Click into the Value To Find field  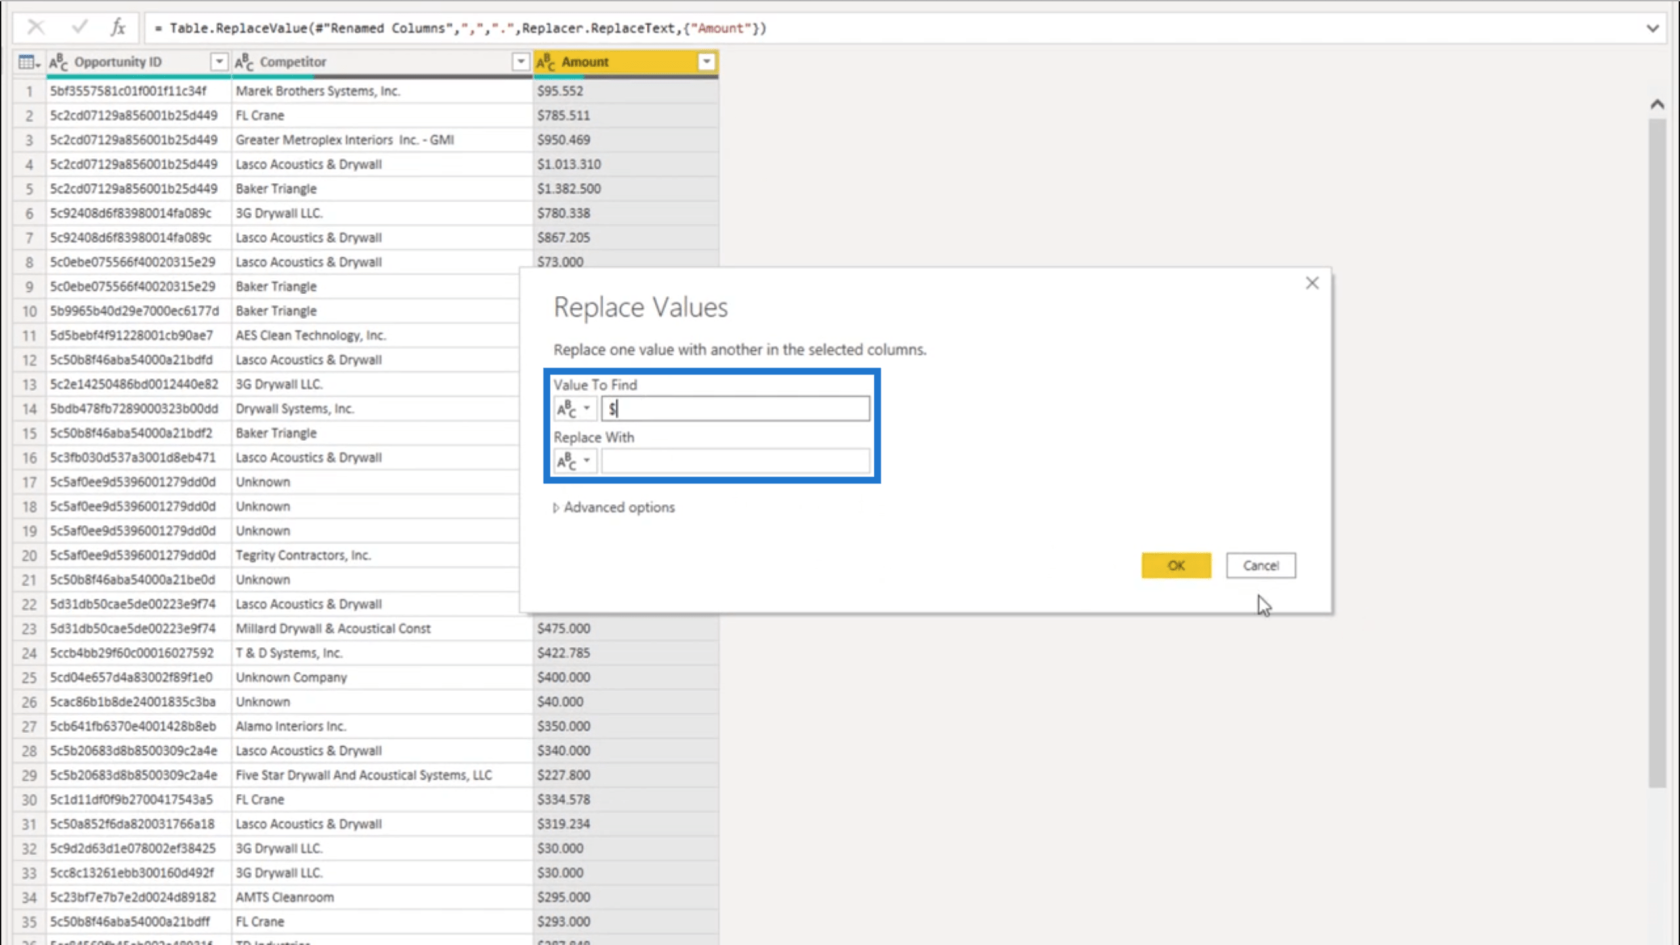click(735, 408)
